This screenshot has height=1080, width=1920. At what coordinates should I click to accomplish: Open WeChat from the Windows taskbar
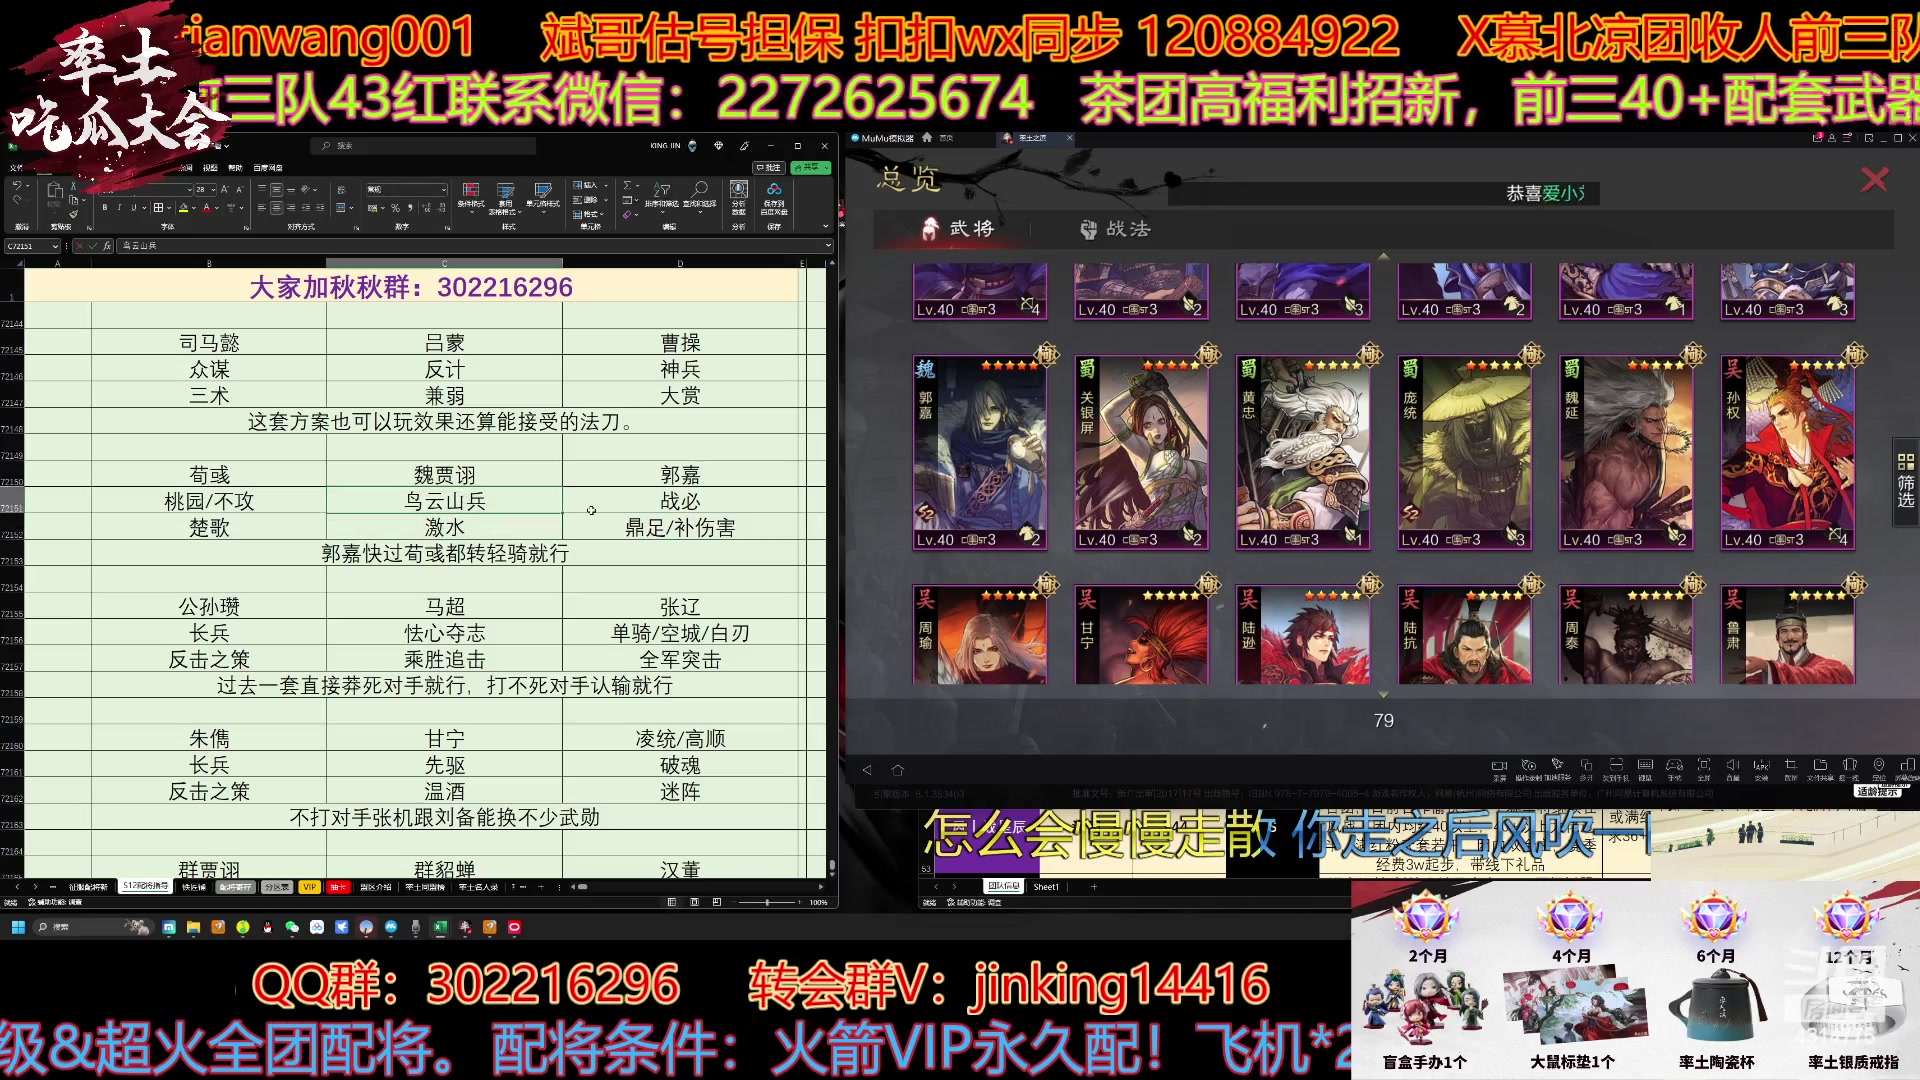click(x=292, y=927)
